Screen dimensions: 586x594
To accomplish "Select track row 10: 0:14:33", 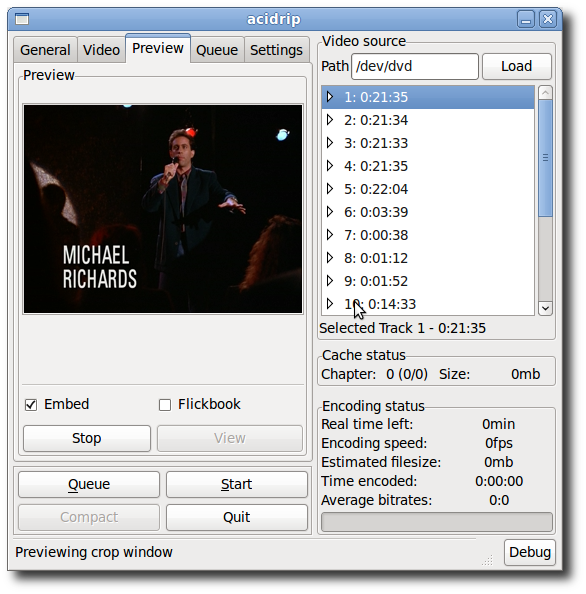I will pyautogui.click(x=428, y=304).
